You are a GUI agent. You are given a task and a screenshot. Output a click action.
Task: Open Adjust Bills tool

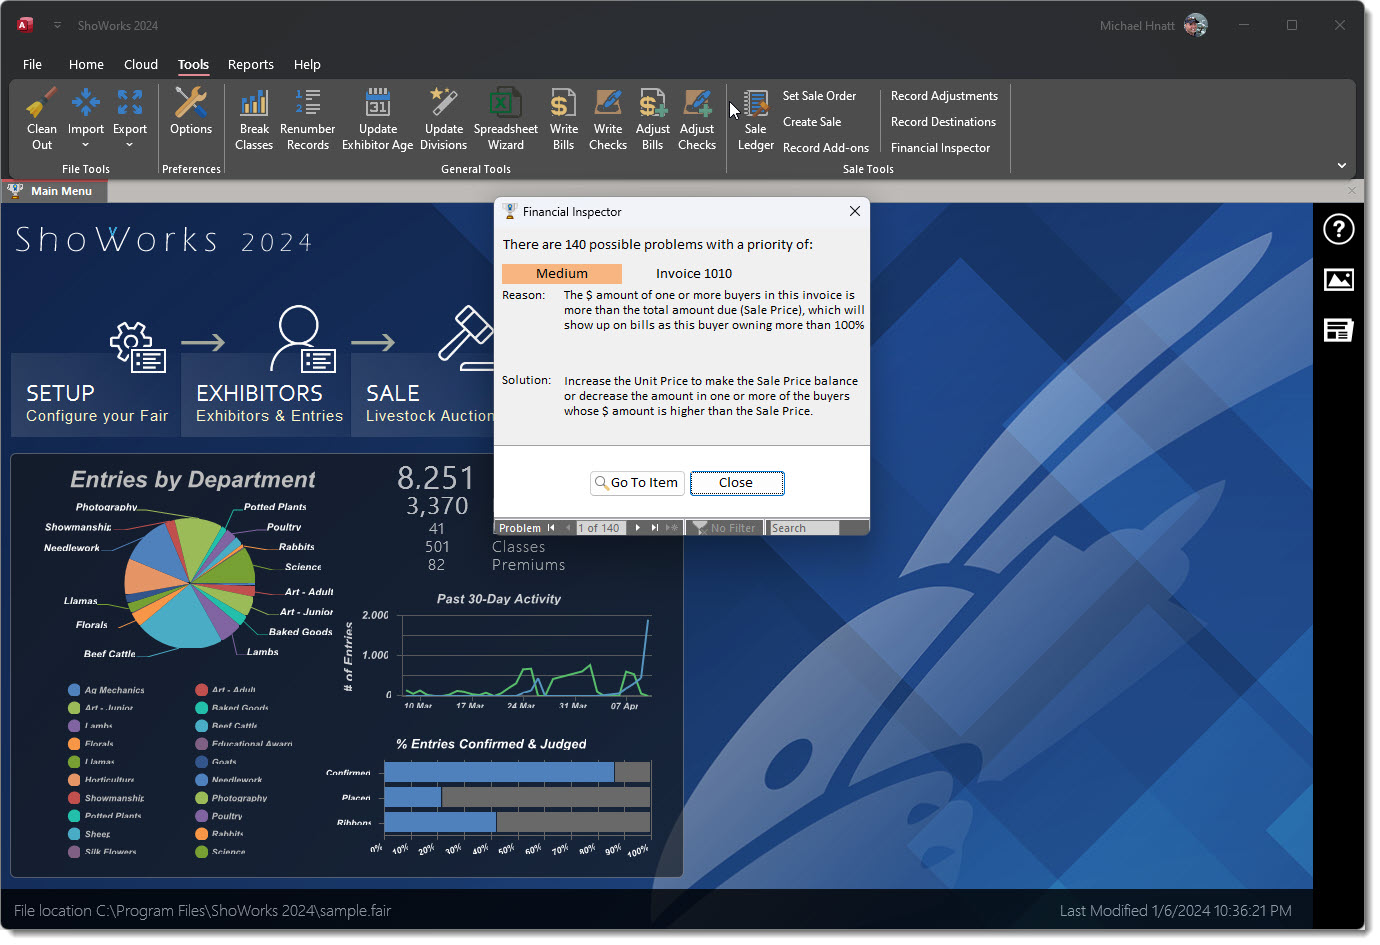point(652,118)
